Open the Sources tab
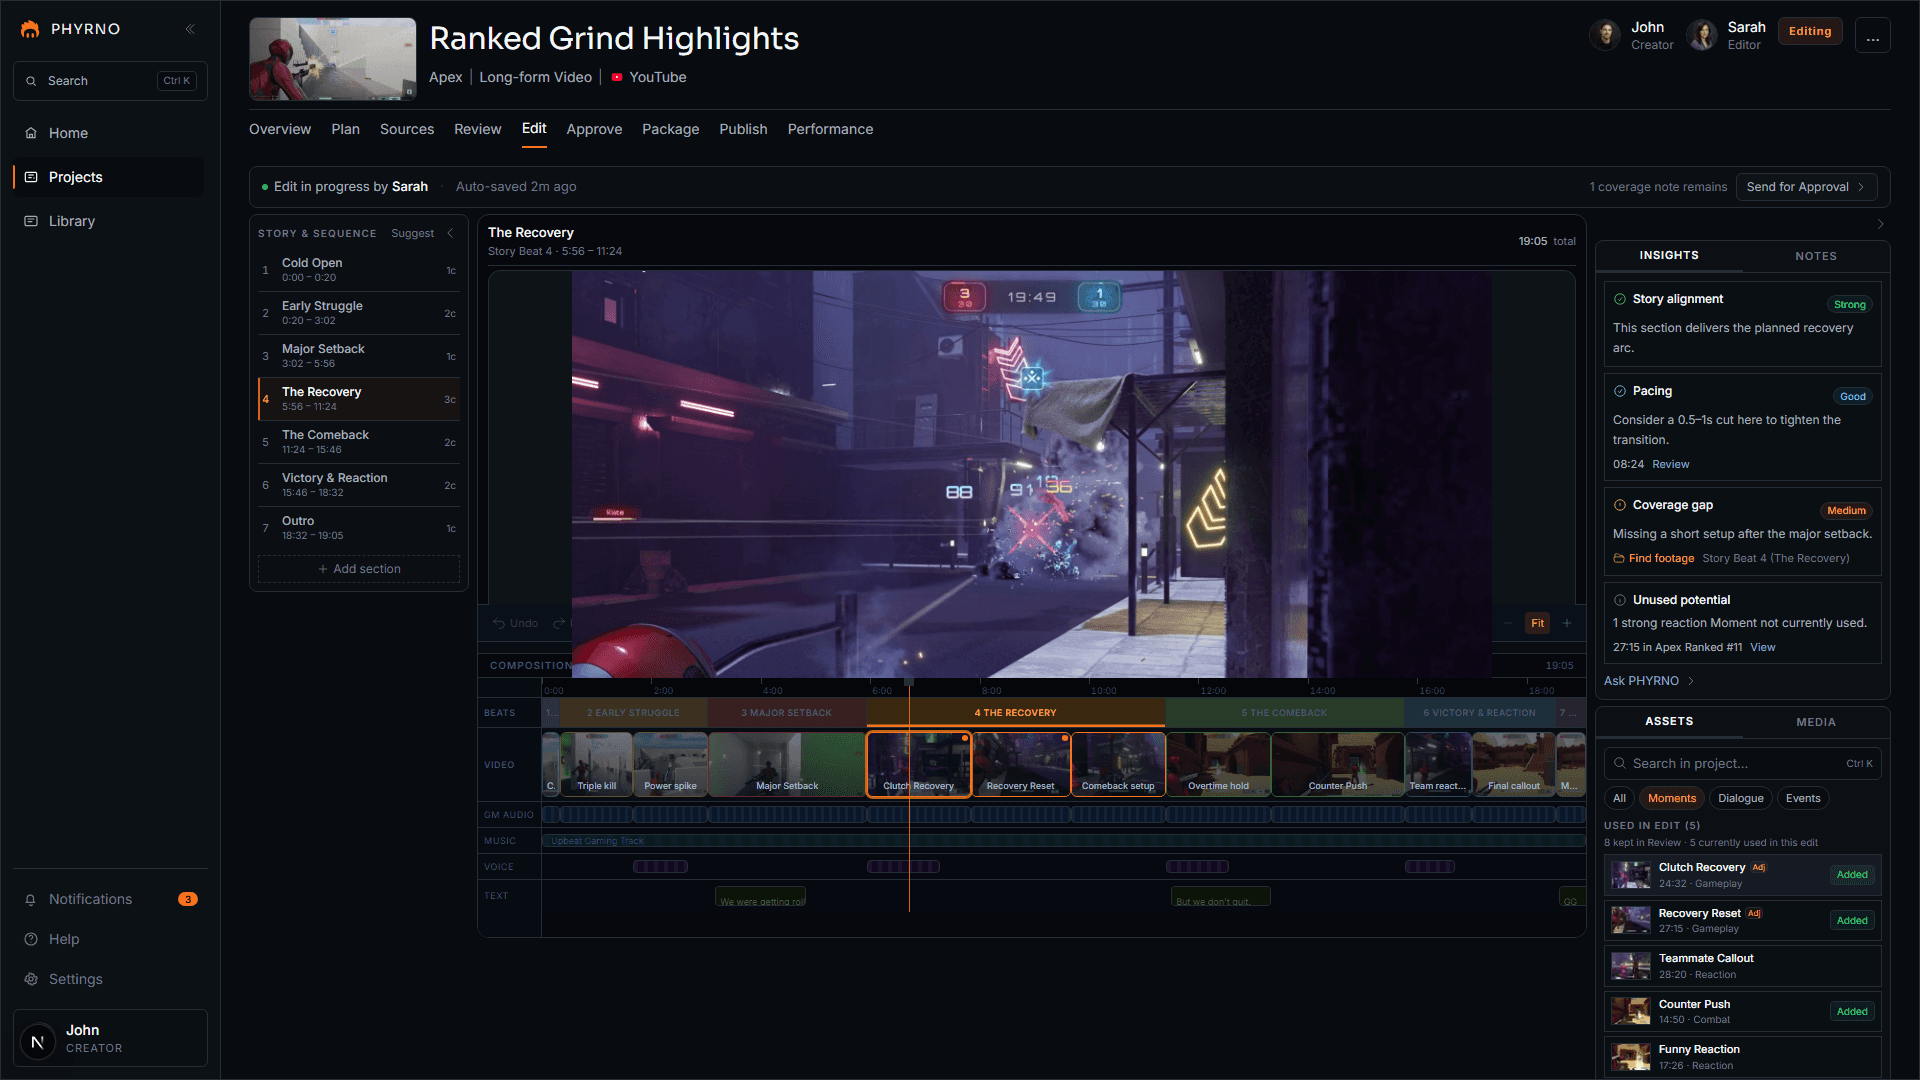Viewport: 1920px width, 1080px height. [407, 129]
